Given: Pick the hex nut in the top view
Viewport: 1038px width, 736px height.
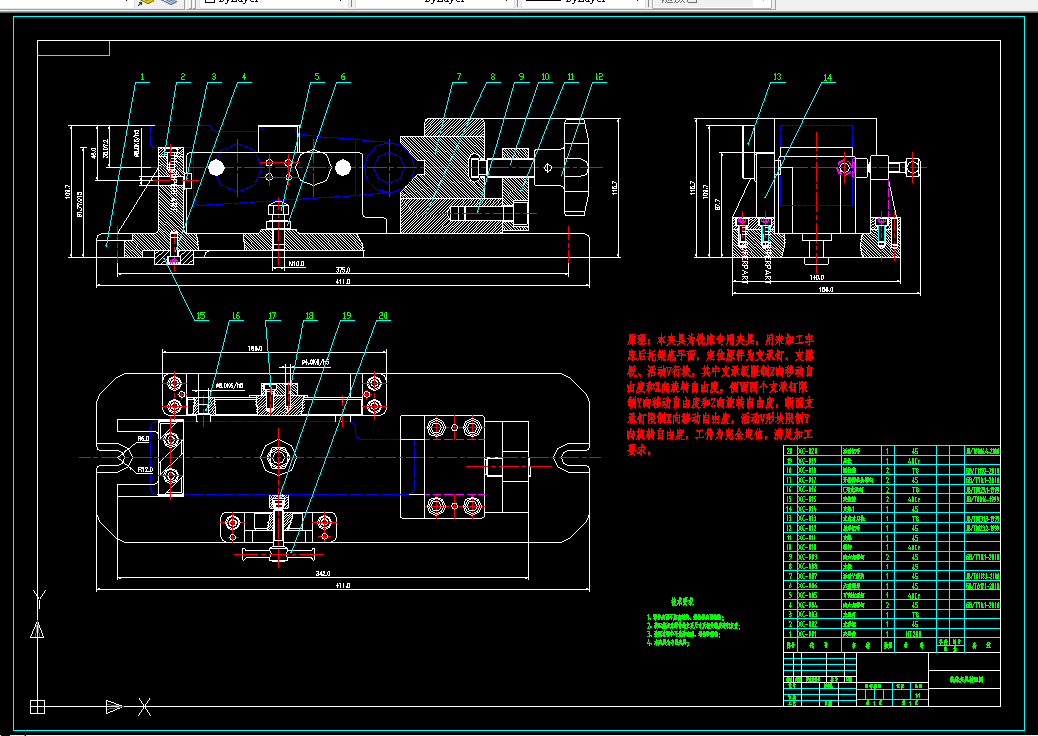Looking at the screenshot, I should click(x=278, y=457).
